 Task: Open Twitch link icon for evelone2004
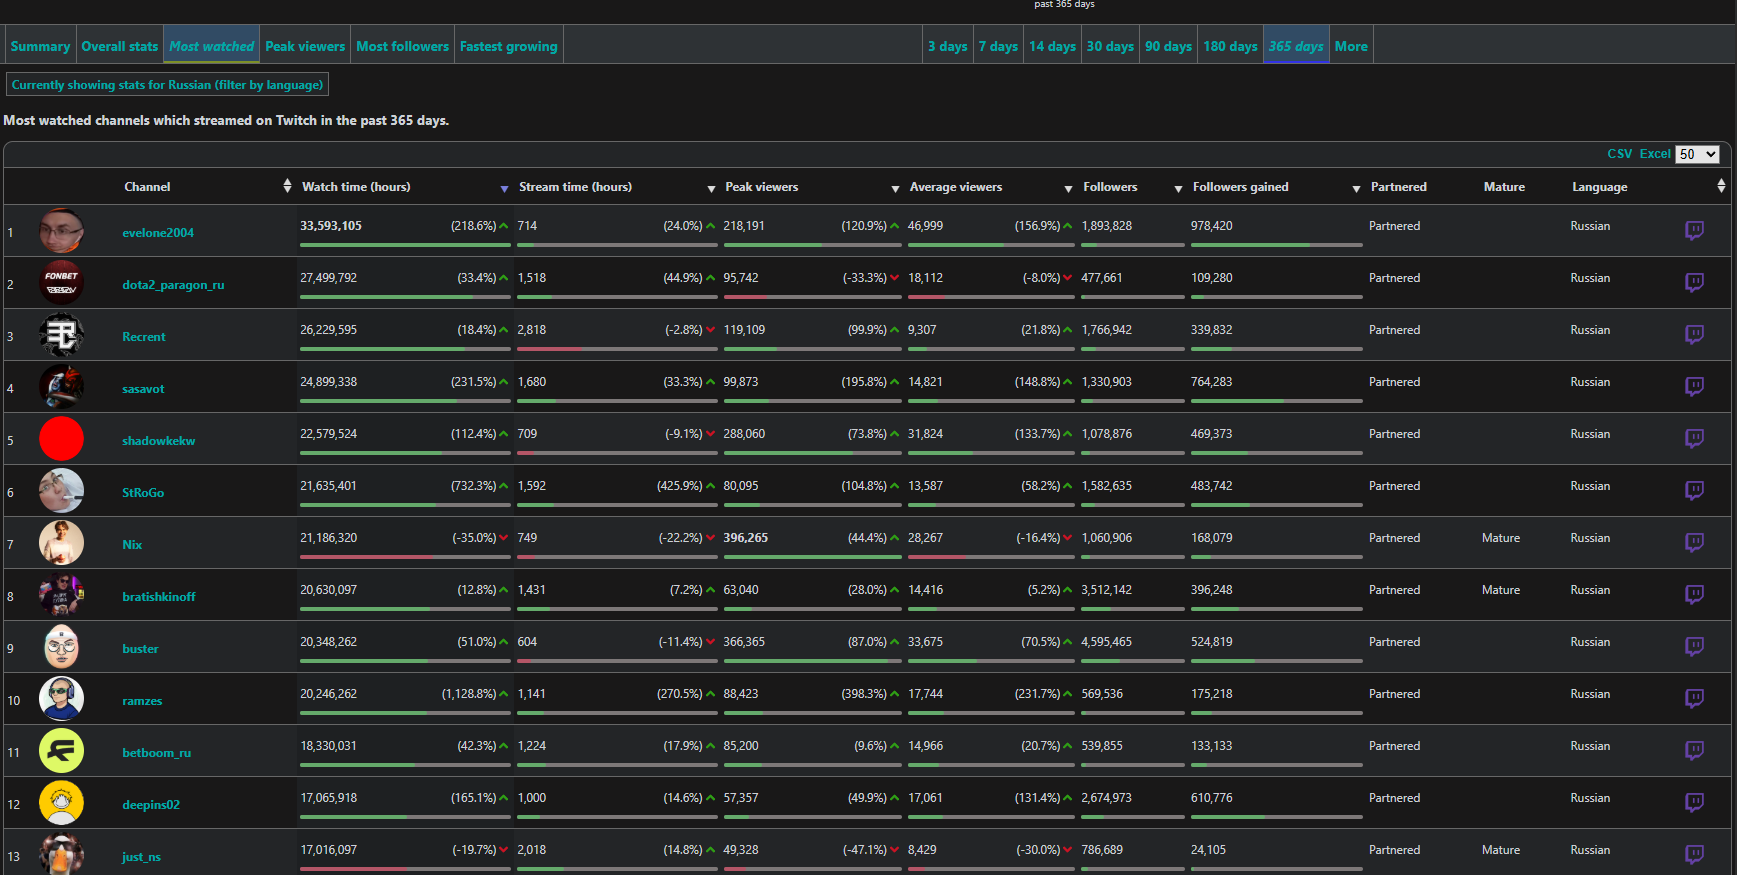coord(1694,231)
